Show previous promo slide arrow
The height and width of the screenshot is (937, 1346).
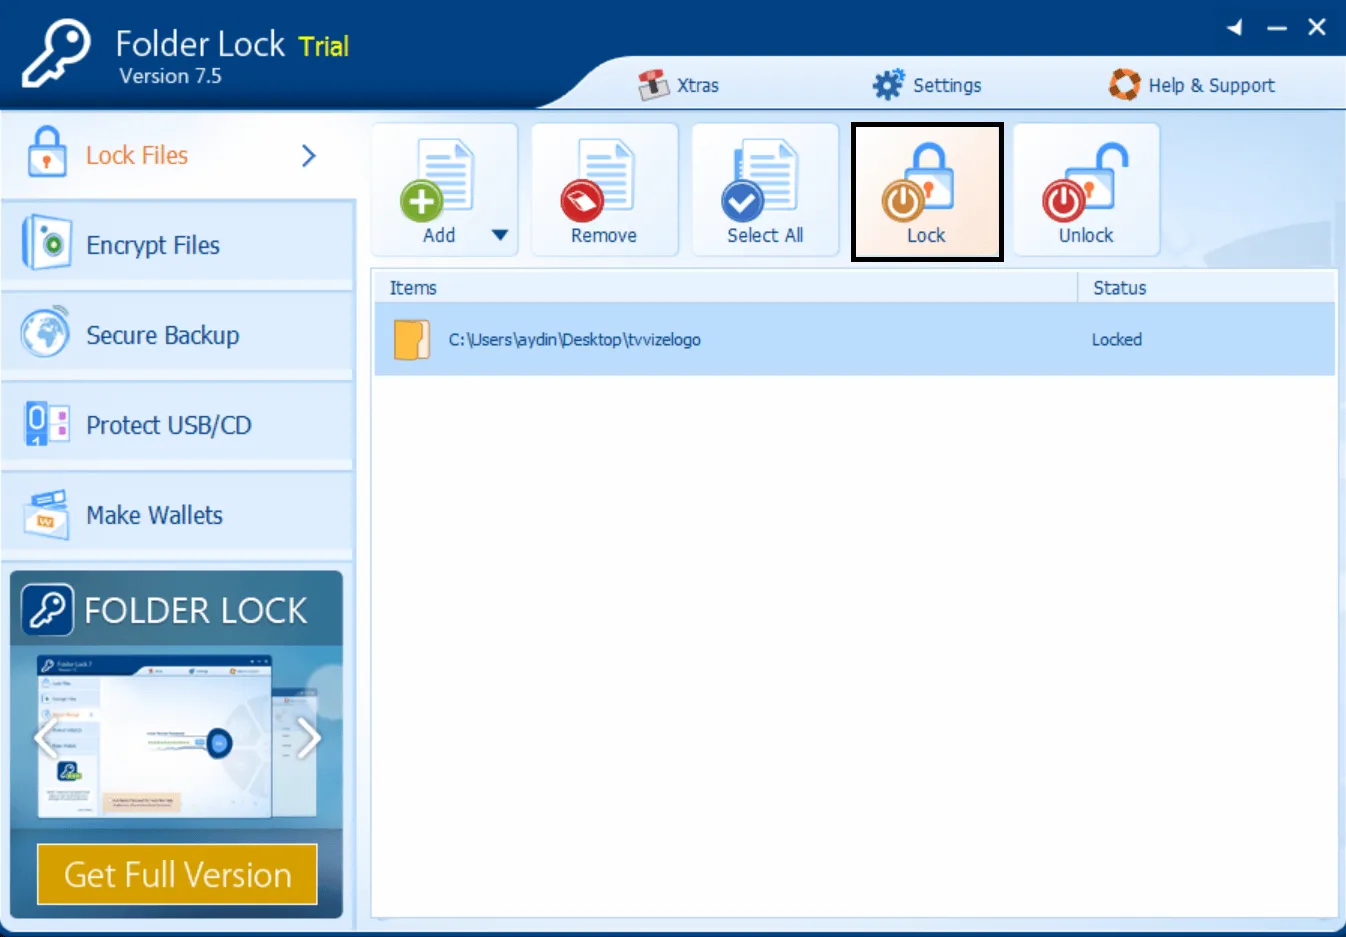(x=43, y=739)
